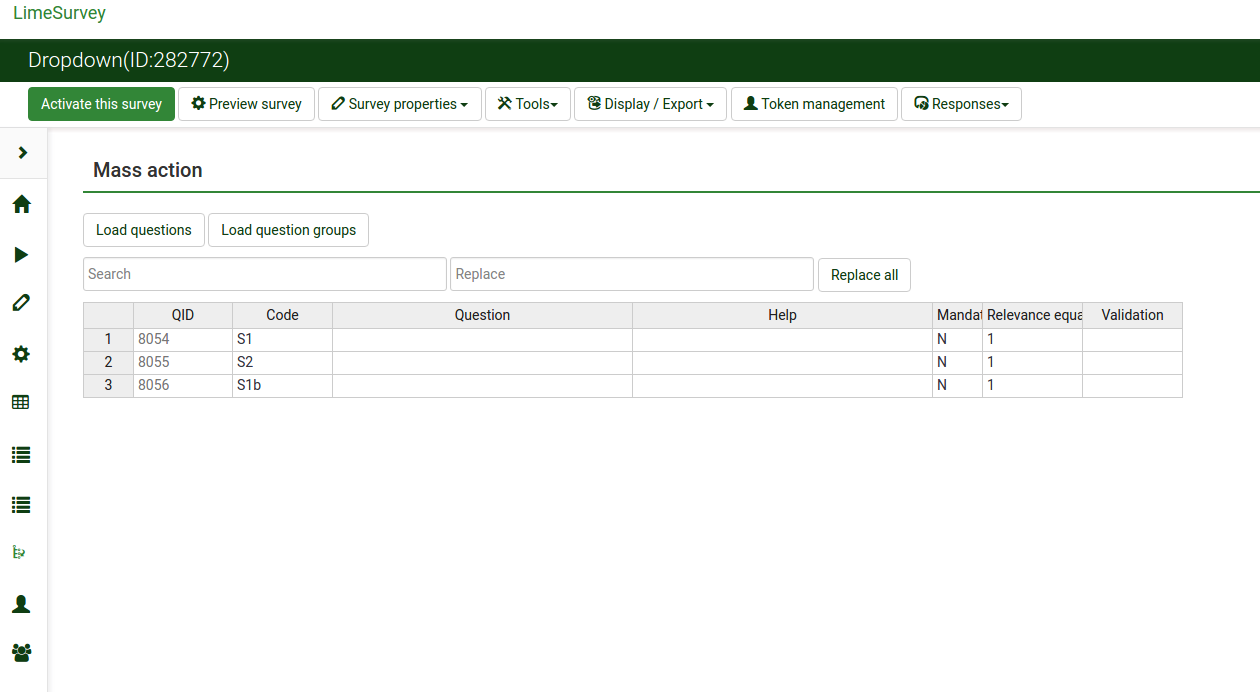Viewport: 1260px width, 692px height.
Task: Click the second list icon in sidebar
Action: click(x=21, y=505)
